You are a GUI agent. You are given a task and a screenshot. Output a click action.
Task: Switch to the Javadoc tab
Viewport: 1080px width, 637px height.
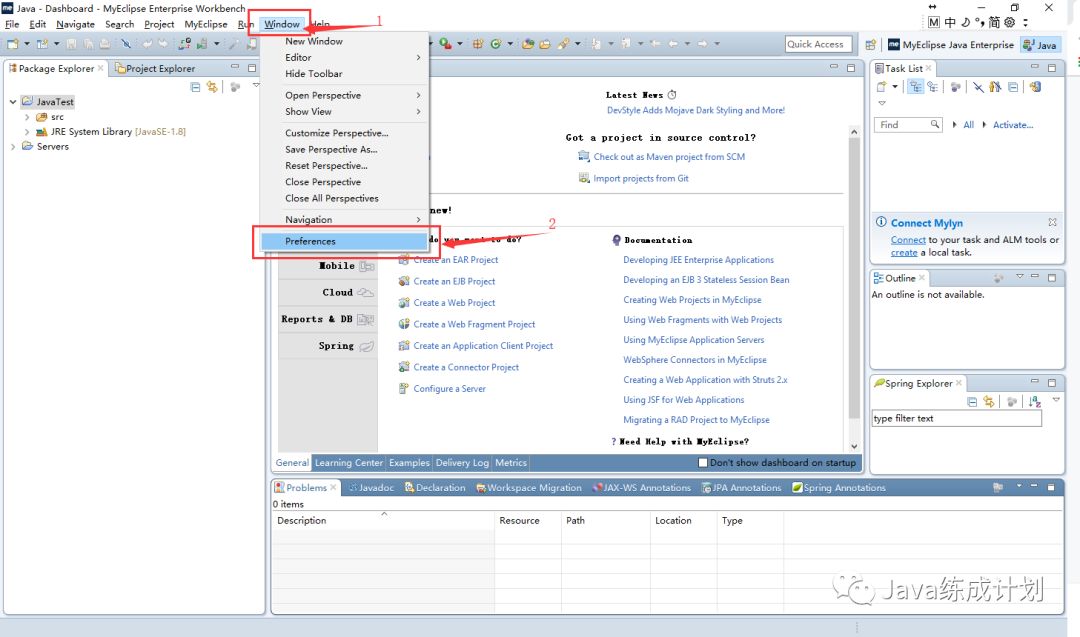(372, 488)
